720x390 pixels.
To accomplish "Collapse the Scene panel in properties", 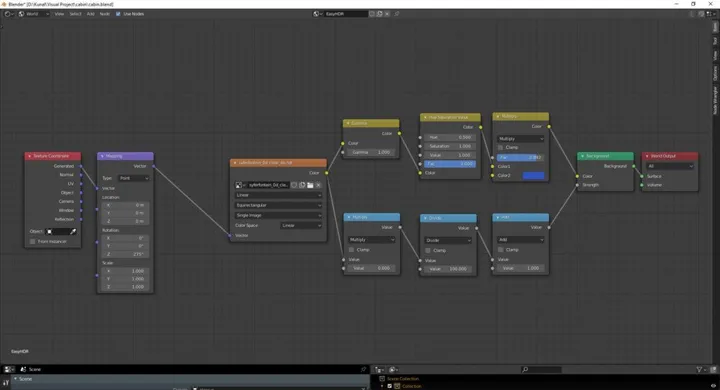I will [x=16, y=379].
